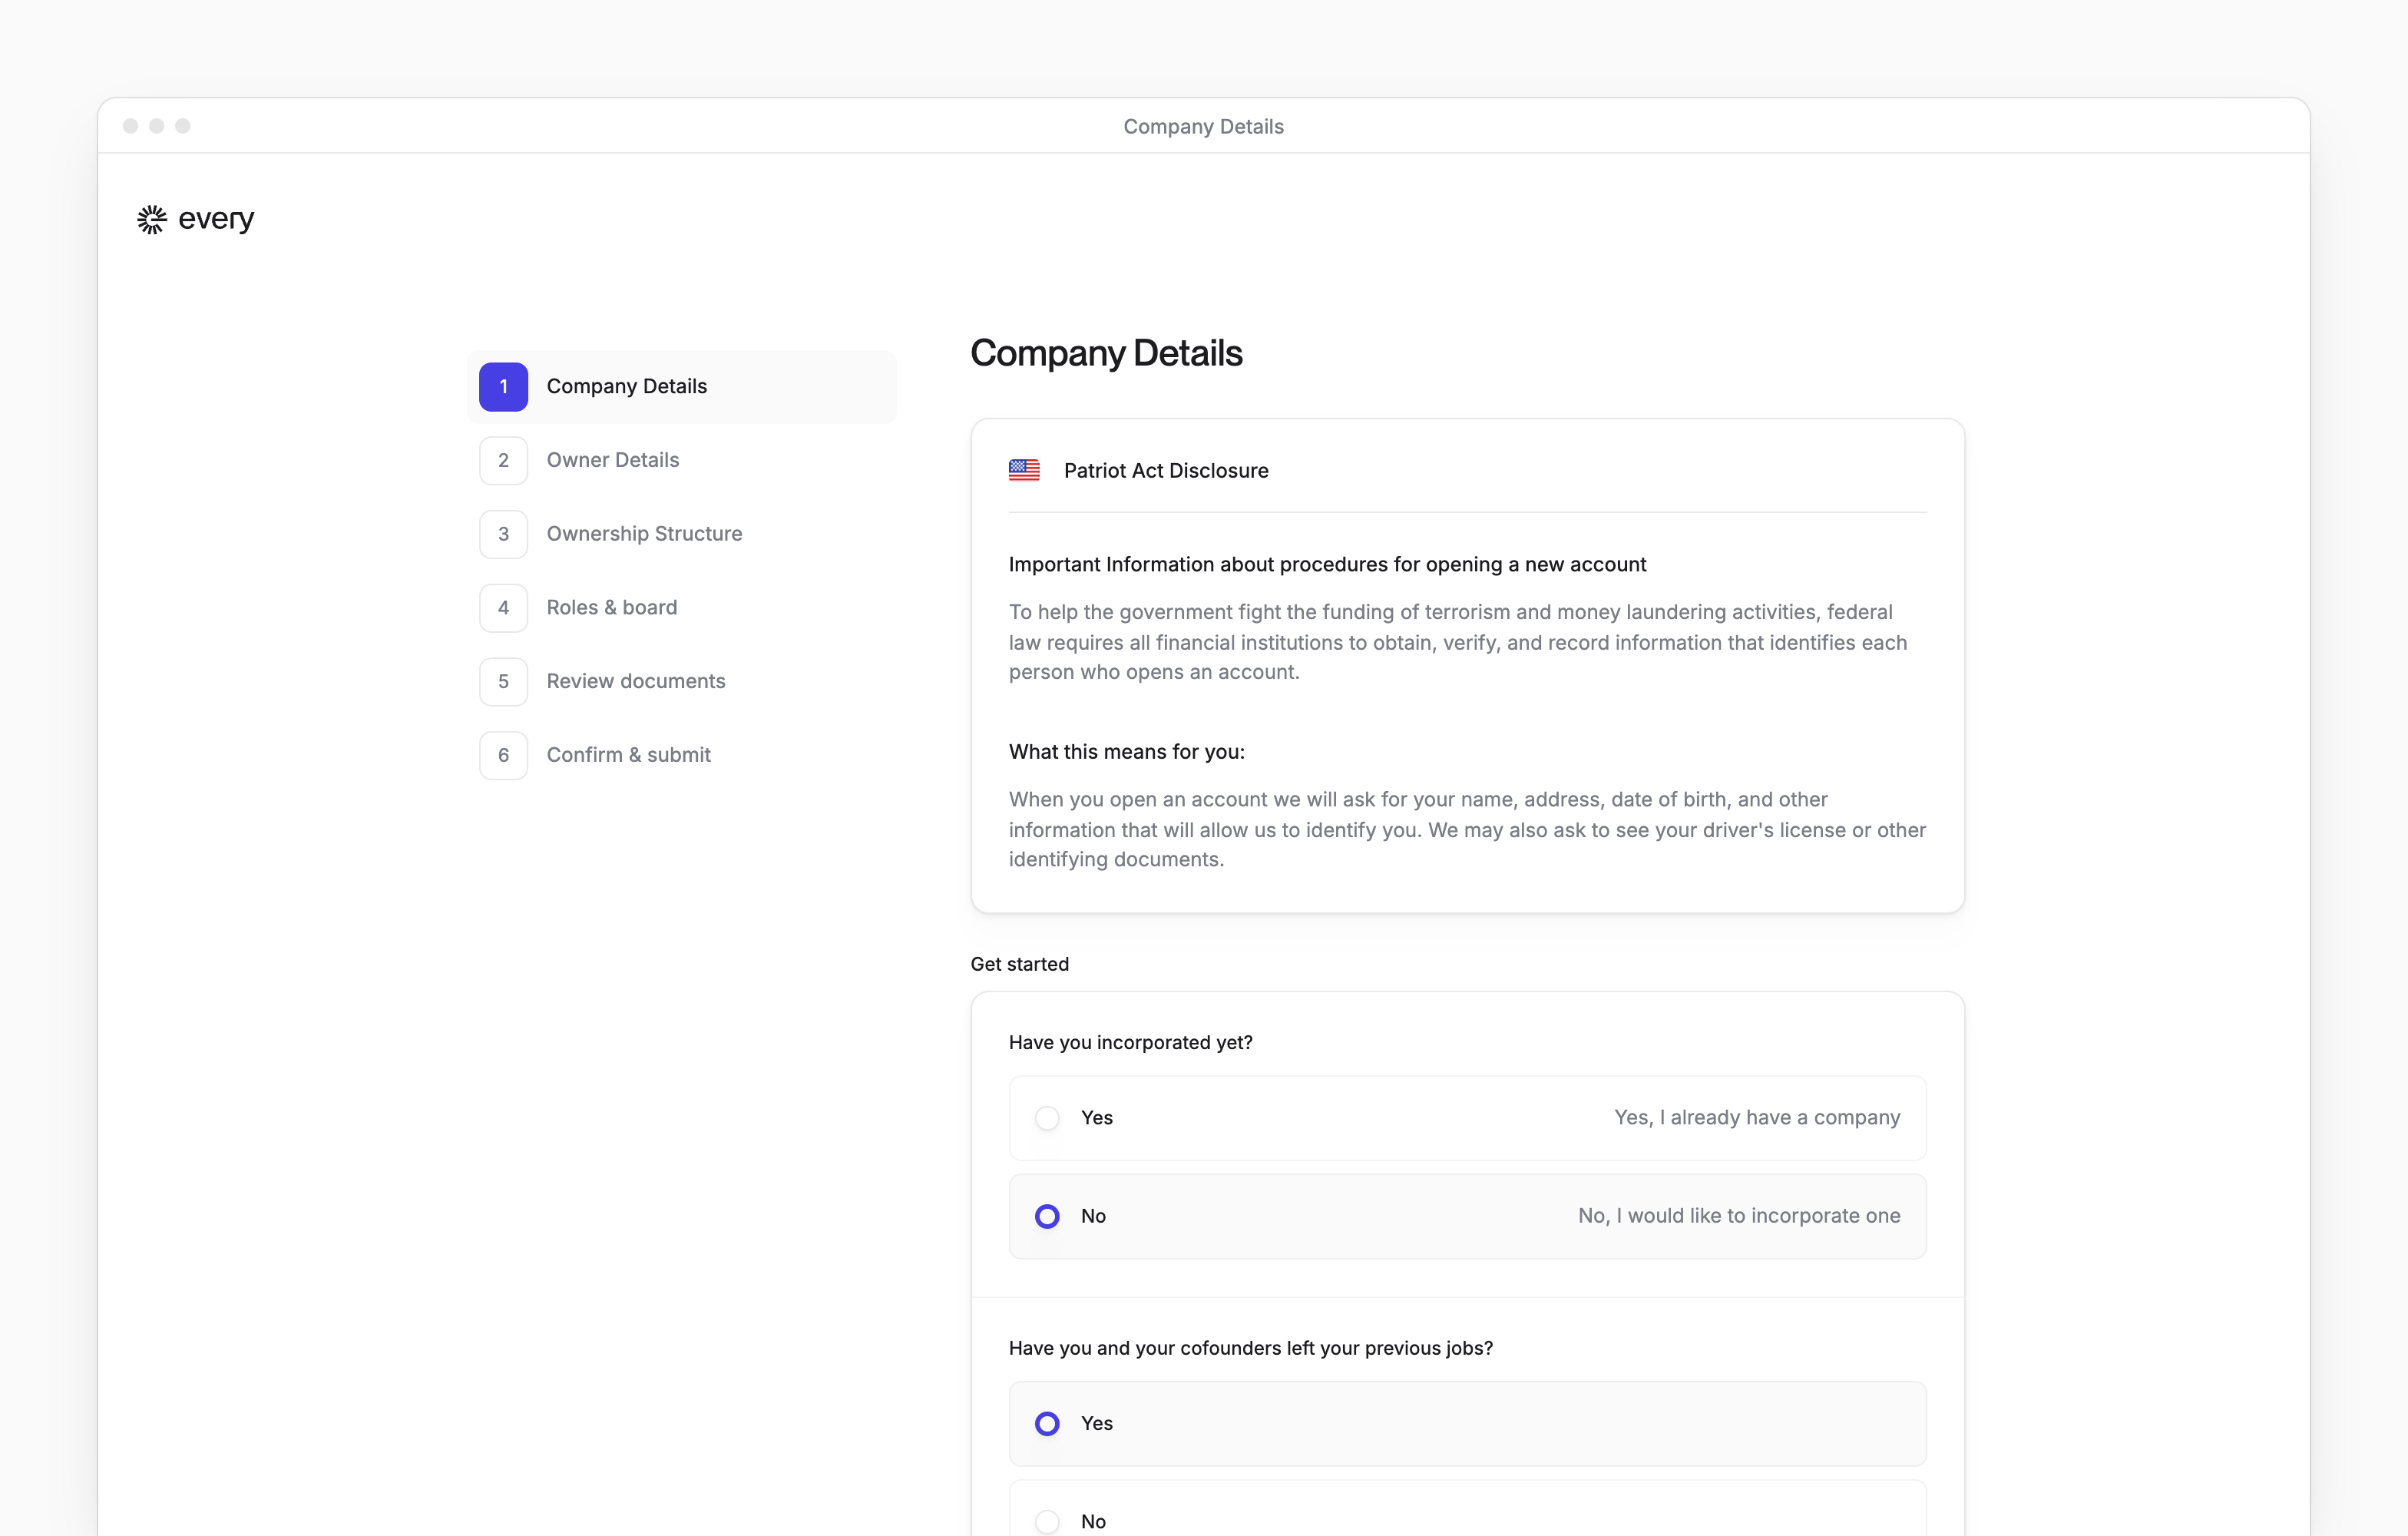Select step number 6 badge
The image size is (2408, 1536).
click(x=503, y=755)
